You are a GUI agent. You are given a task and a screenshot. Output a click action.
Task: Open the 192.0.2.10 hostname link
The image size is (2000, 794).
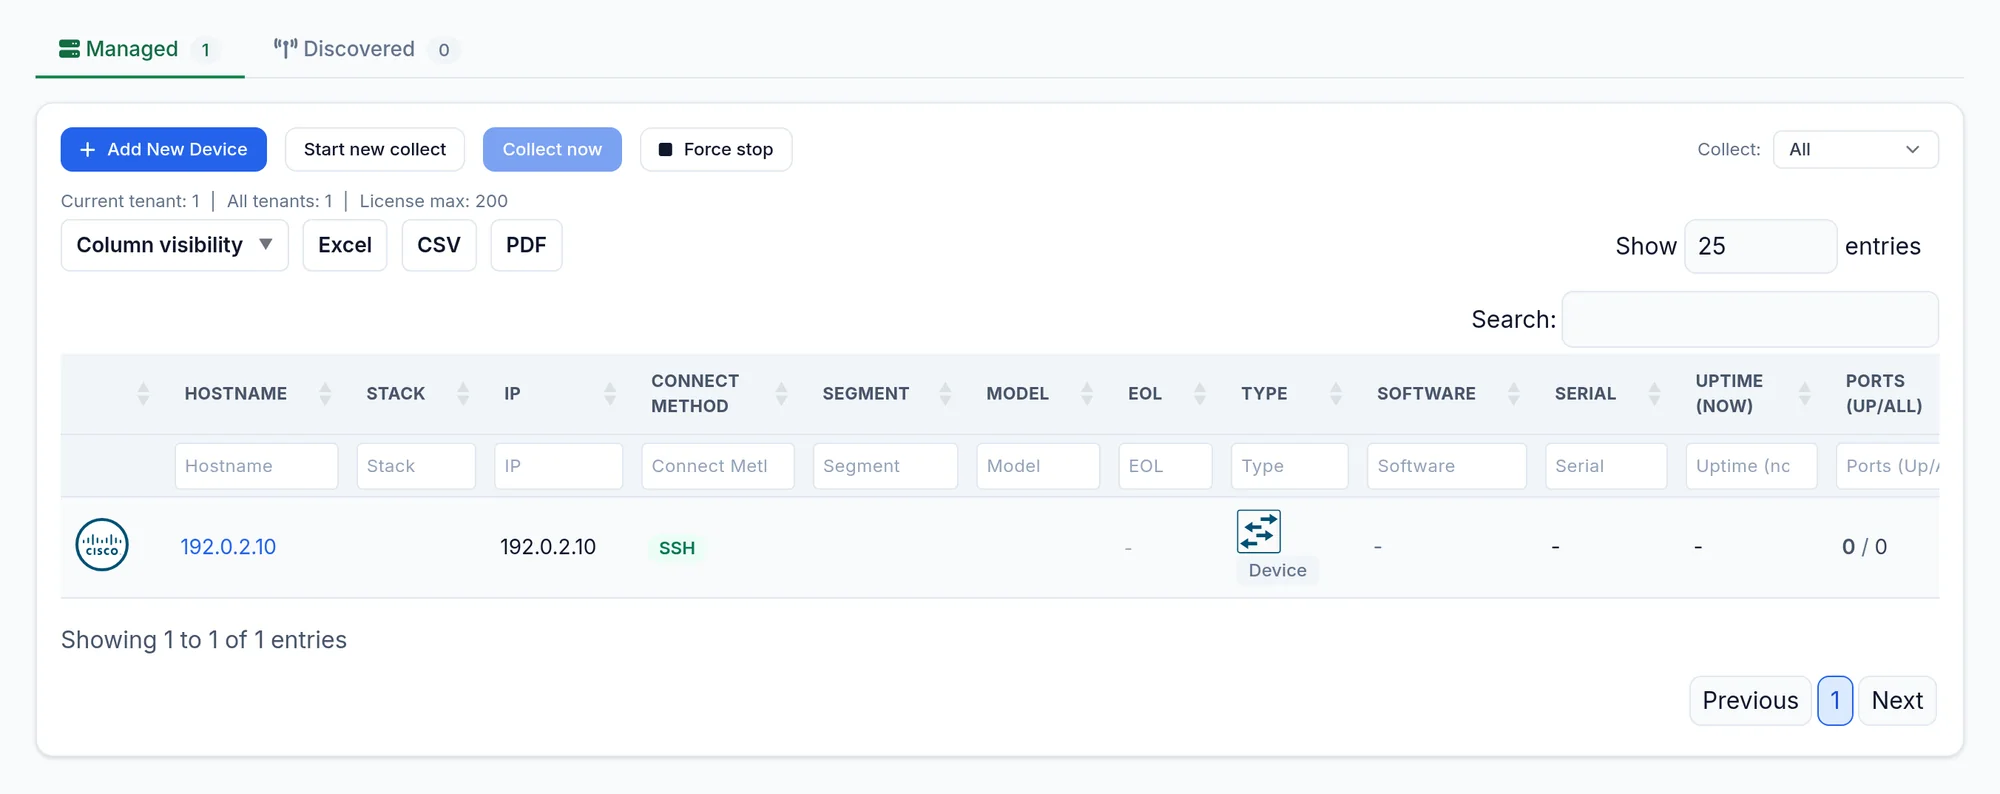tap(228, 547)
